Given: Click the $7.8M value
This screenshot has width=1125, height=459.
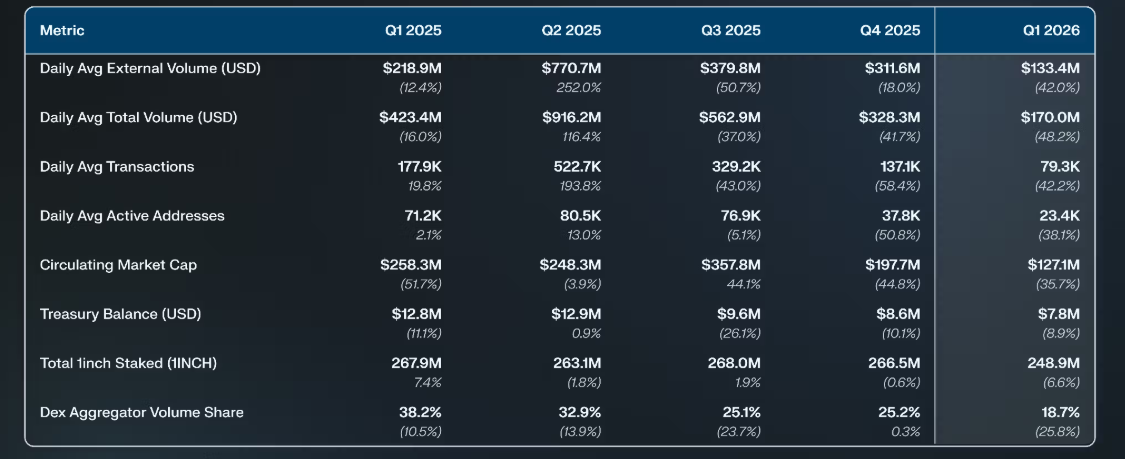Looking at the screenshot, I should tap(1059, 314).
